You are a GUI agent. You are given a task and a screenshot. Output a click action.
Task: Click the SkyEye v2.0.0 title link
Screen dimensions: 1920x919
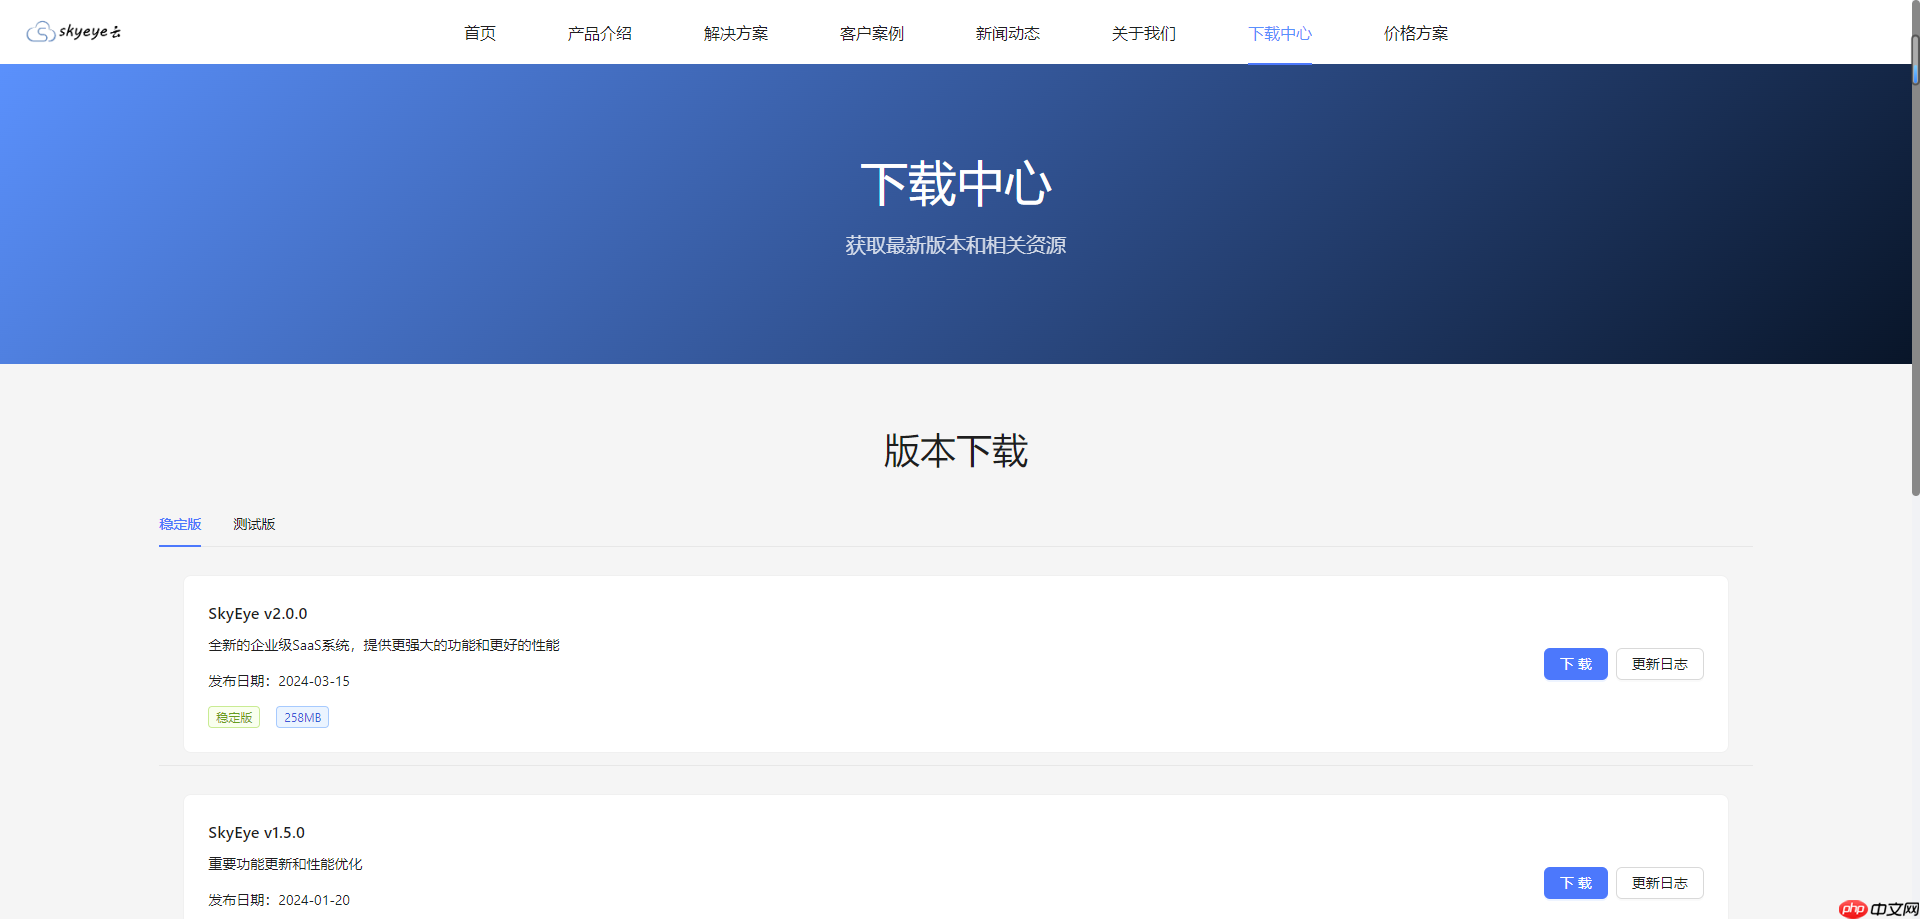pyautogui.click(x=257, y=613)
